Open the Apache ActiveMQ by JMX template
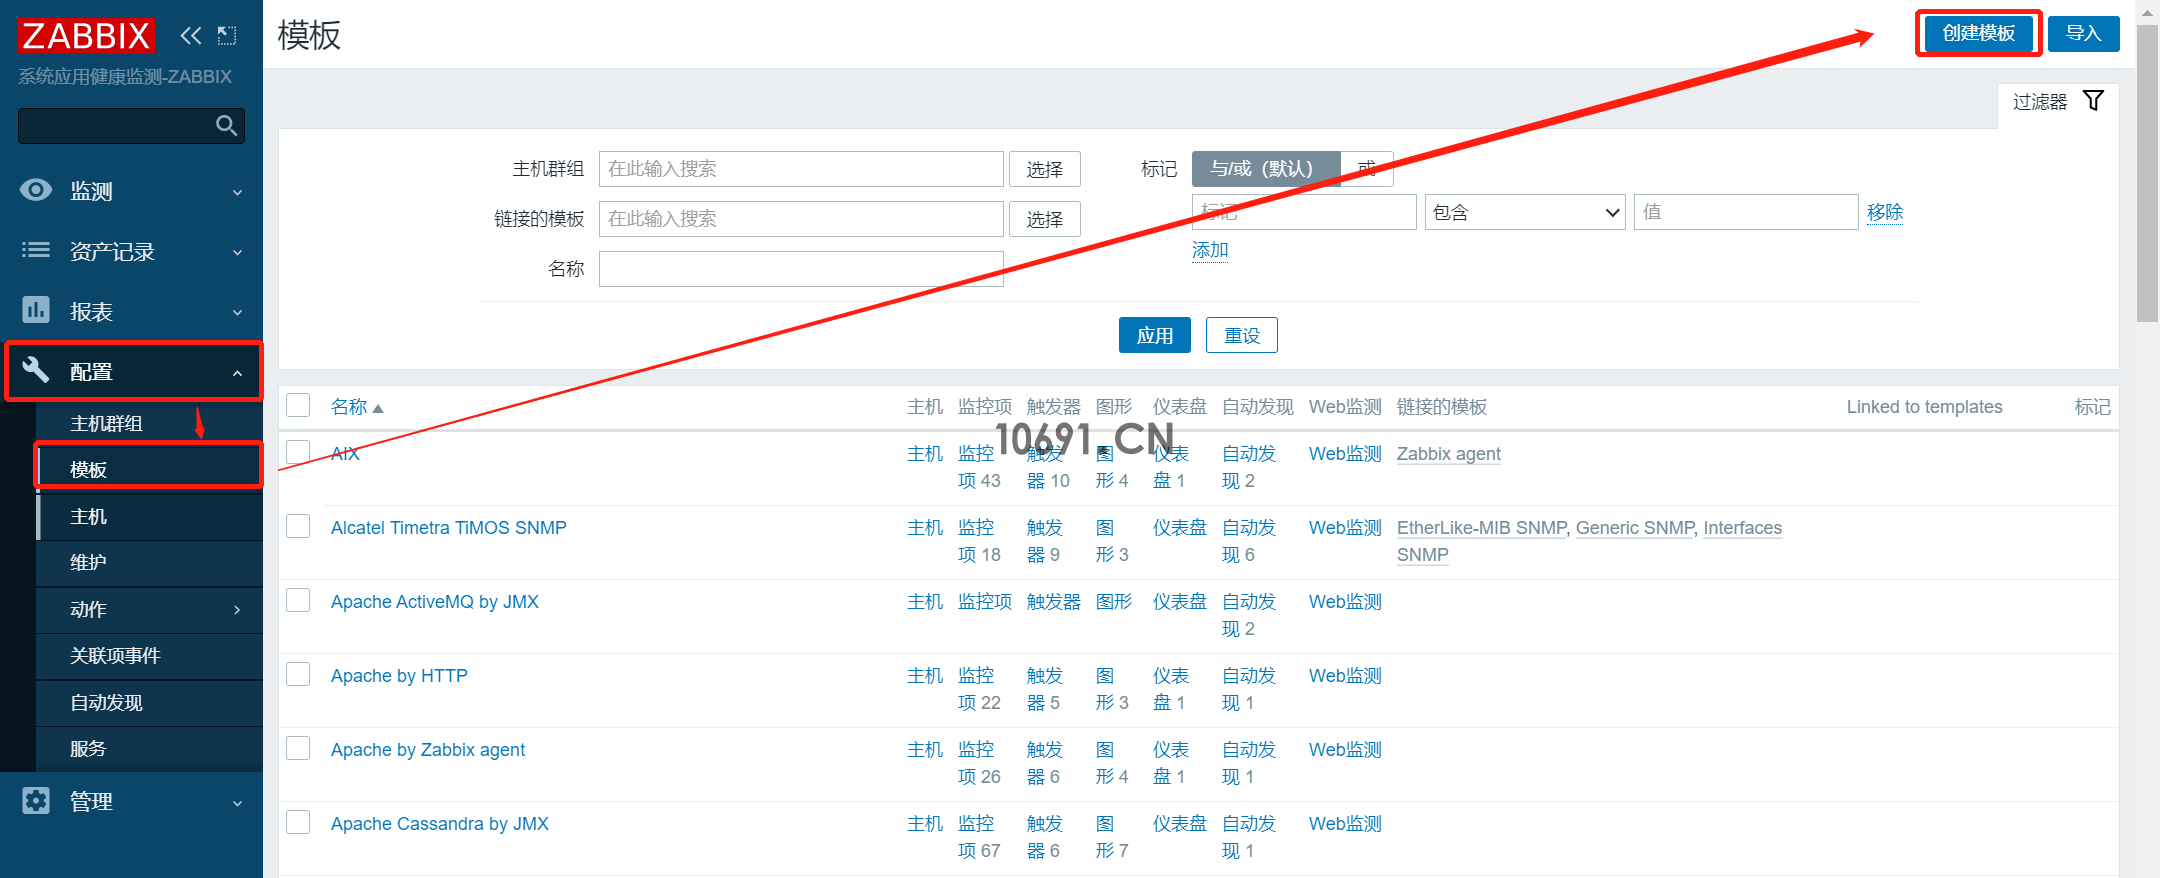This screenshot has width=2160, height=878. [x=435, y=601]
